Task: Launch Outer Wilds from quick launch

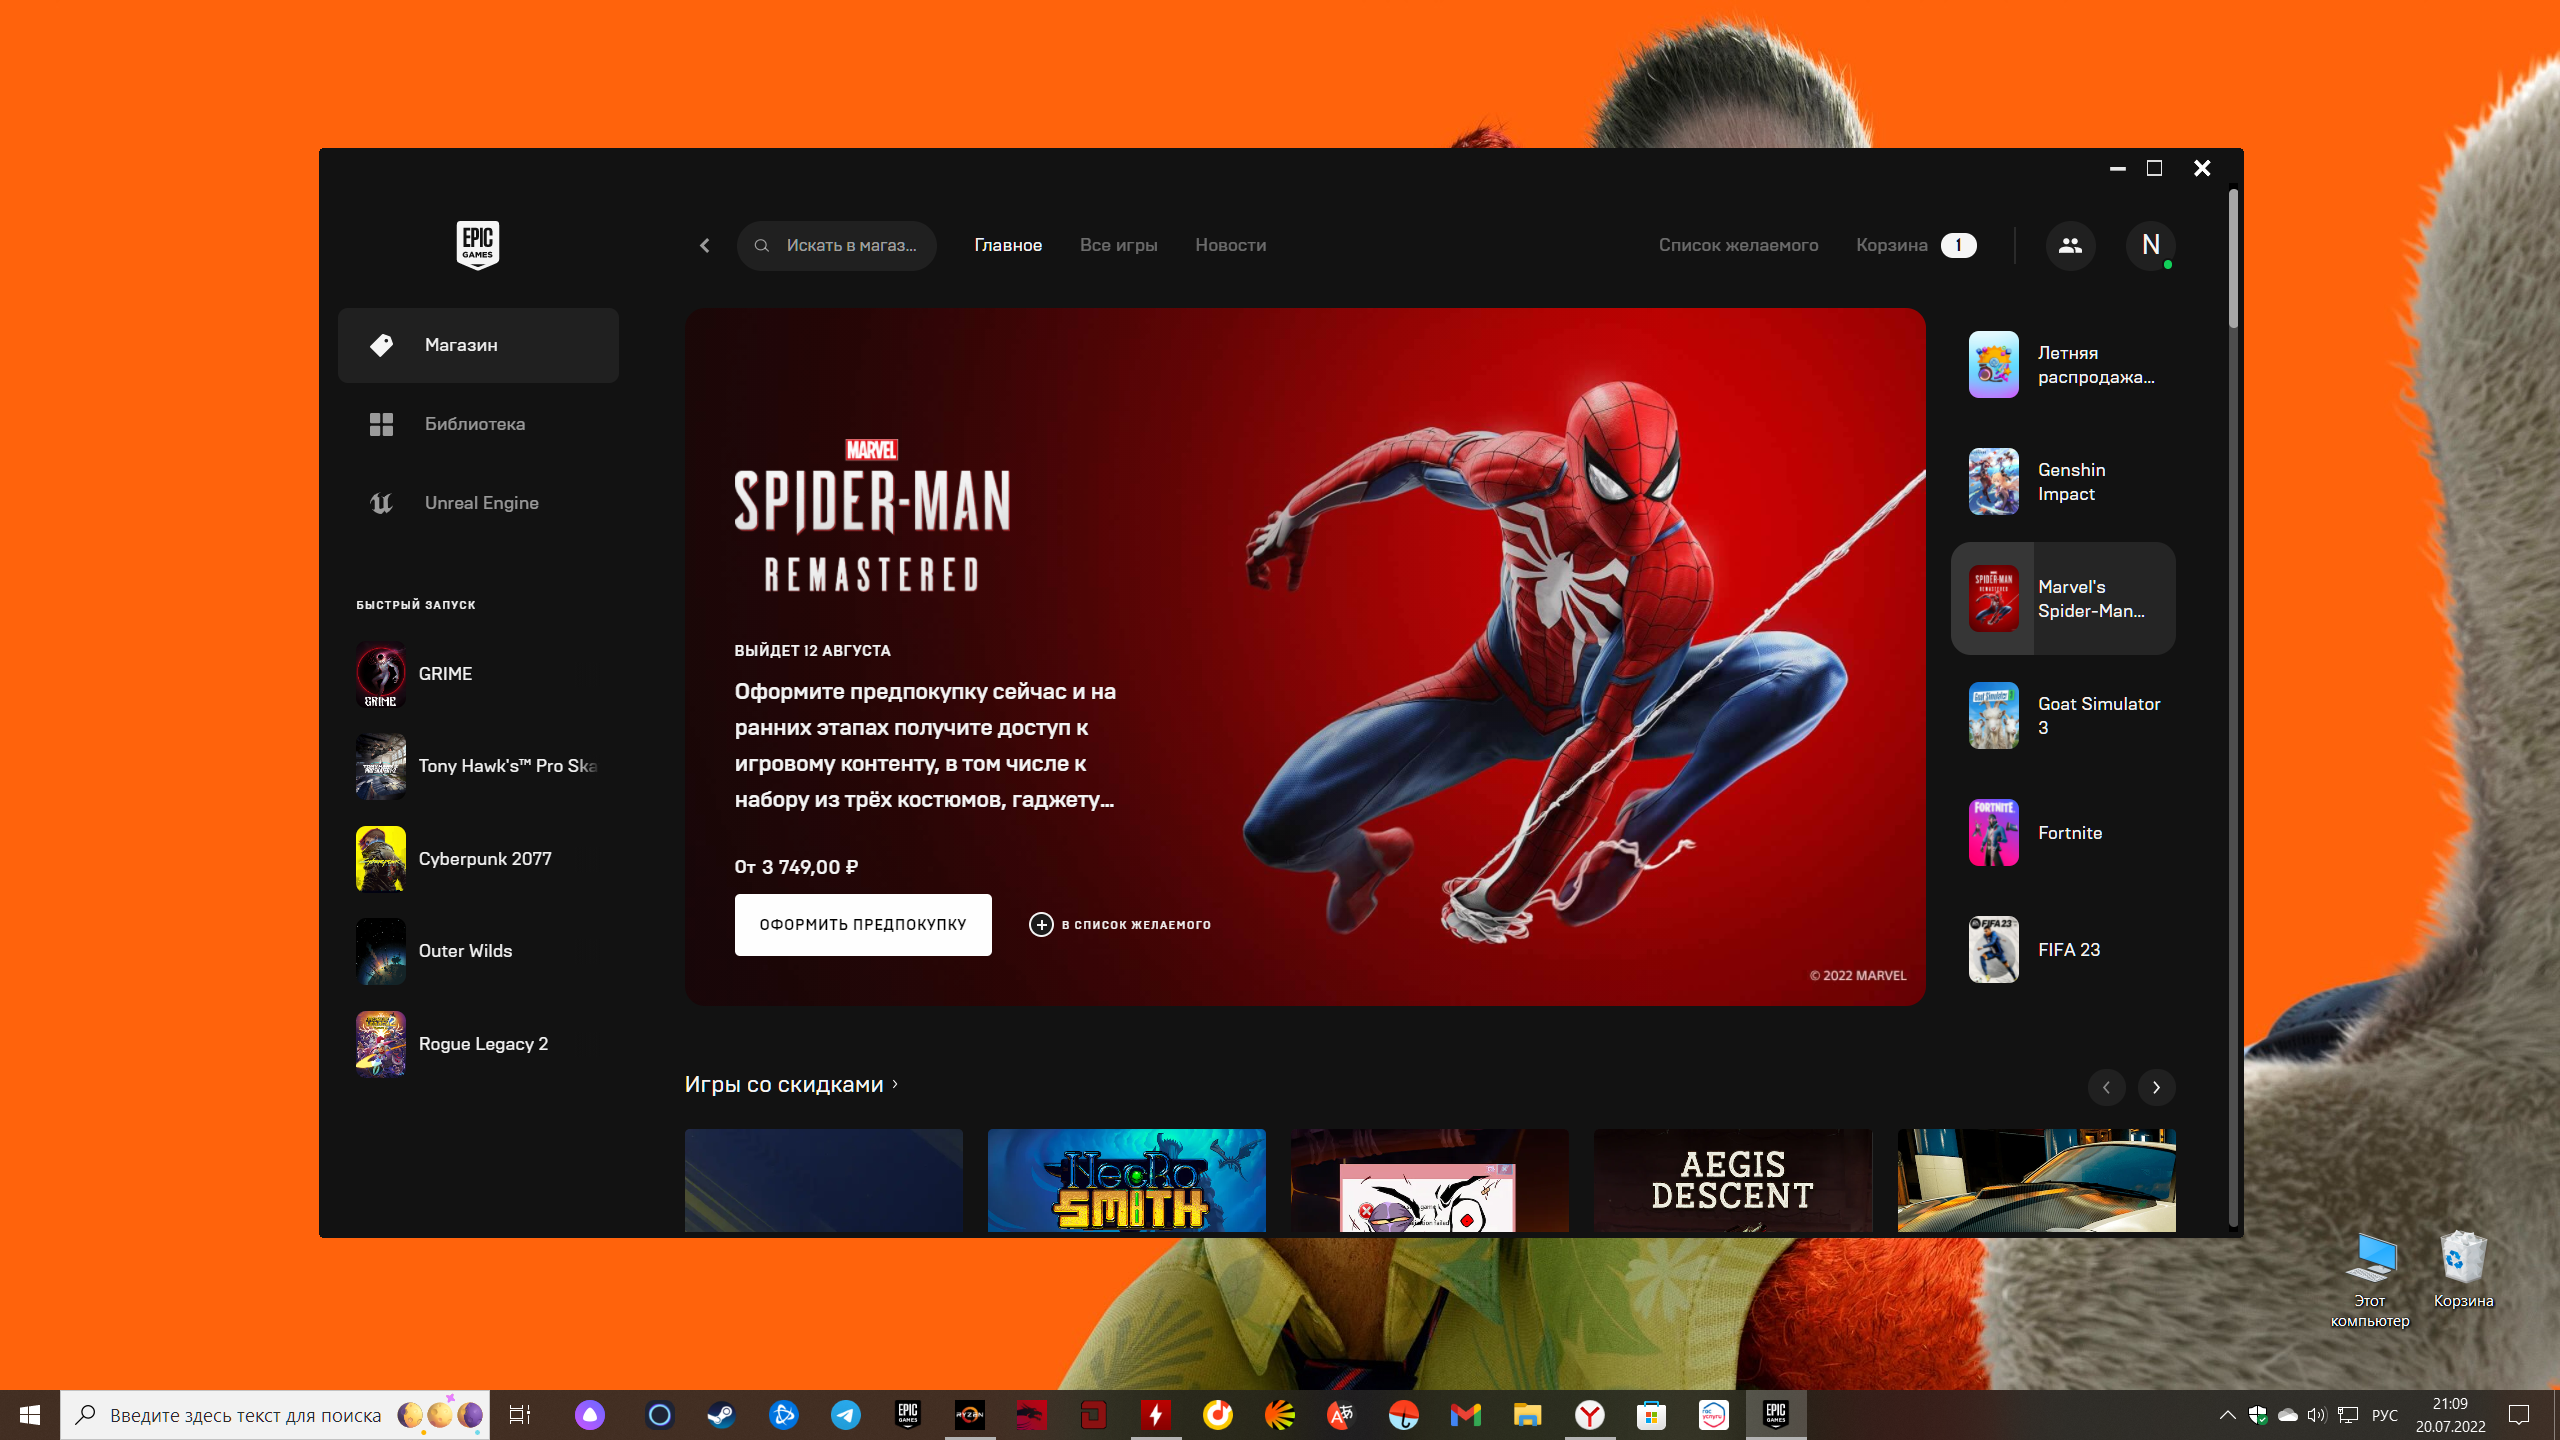Action: coord(478,951)
